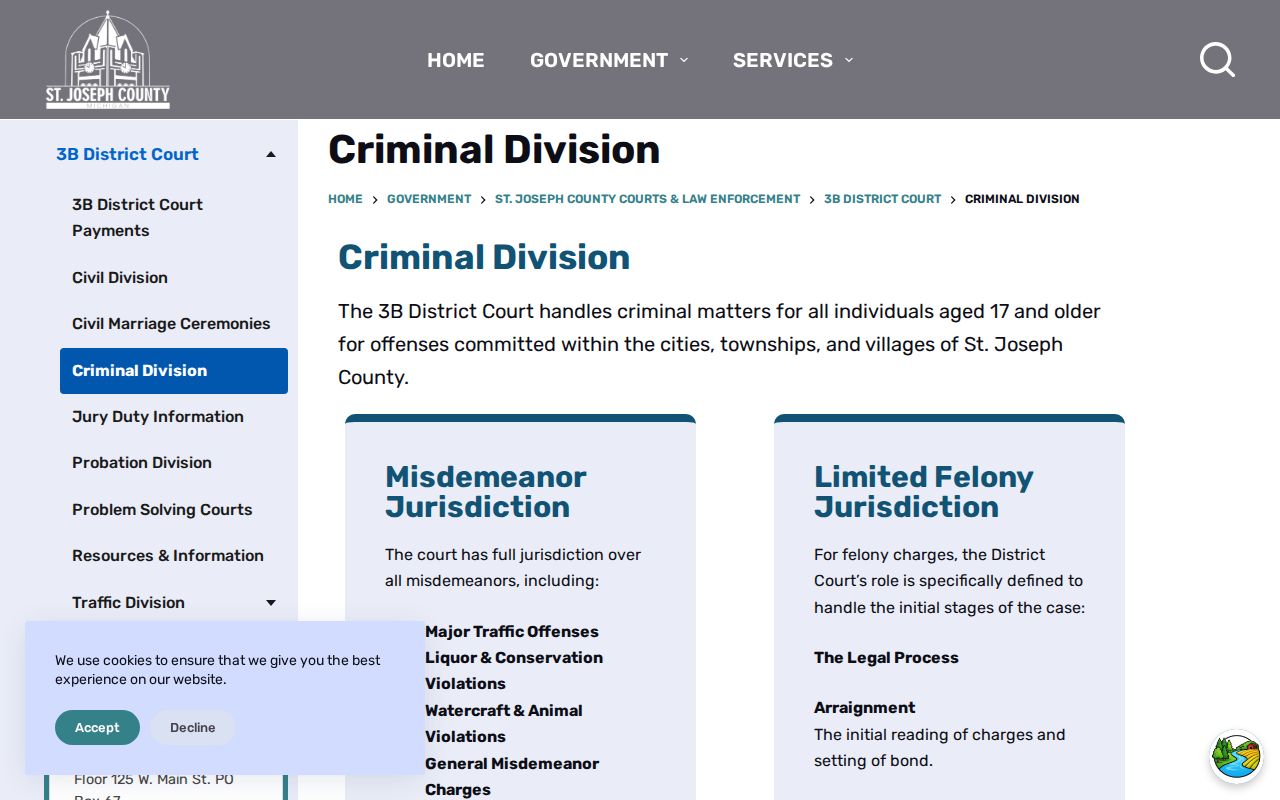
Task: Open Resources & Information link
Action: pos(168,556)
